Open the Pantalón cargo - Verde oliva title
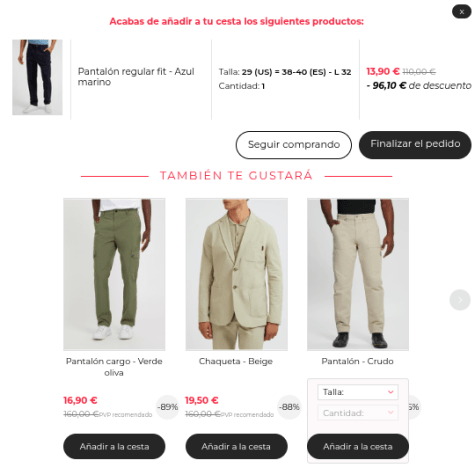475x475 pixels. [x=114, y=367]
